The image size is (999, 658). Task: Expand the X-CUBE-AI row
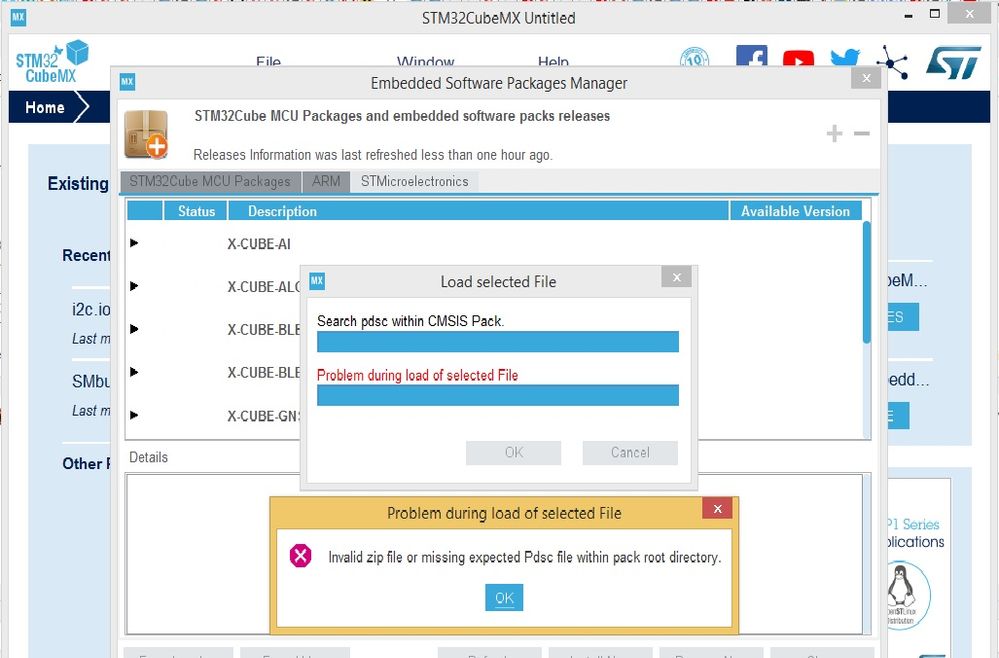pyautogui.click(x=134, y=243)
